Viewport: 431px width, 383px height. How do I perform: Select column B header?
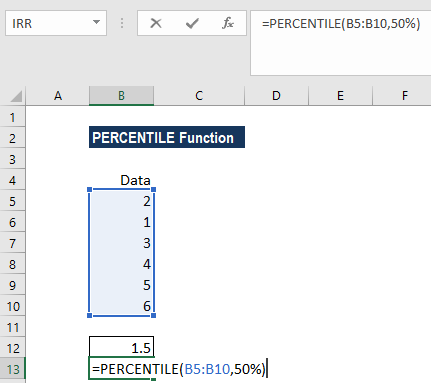[x=121, y=96]
